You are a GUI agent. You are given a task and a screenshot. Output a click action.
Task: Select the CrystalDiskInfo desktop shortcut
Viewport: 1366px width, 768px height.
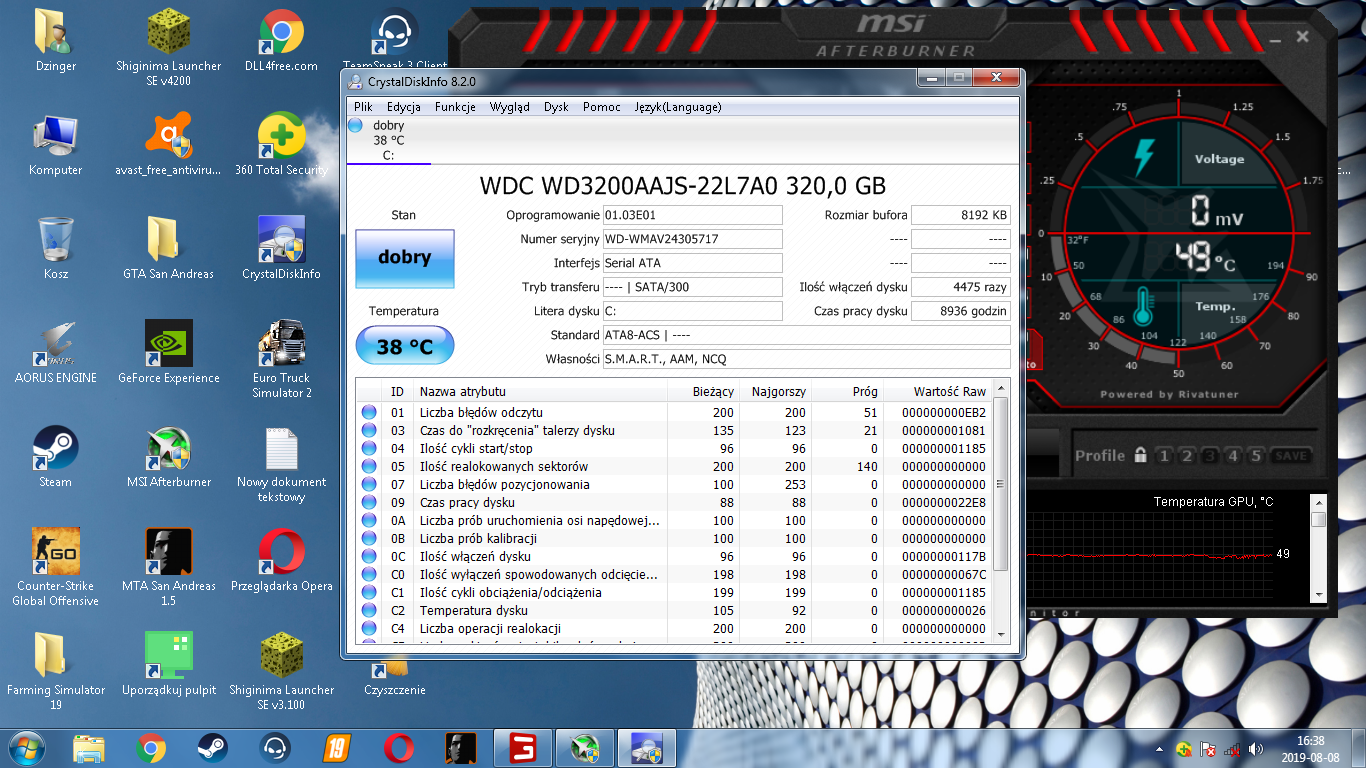click(x=281, y=248)
